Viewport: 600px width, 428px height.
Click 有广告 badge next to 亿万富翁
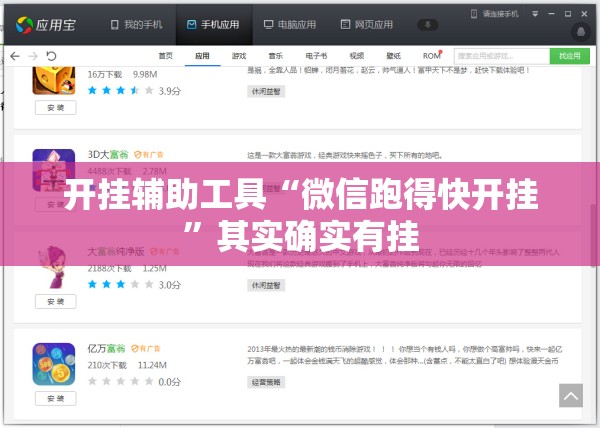click(145, 348)
